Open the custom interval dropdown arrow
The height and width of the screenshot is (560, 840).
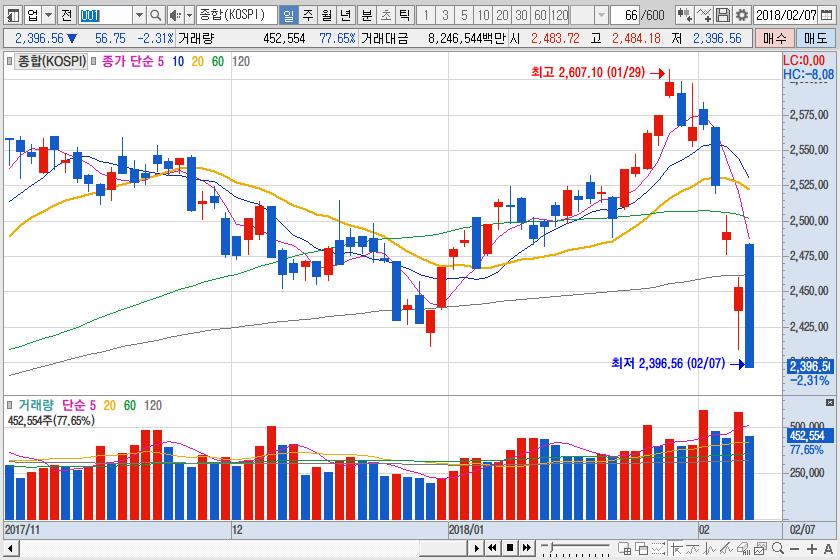(x=601, y=15)
